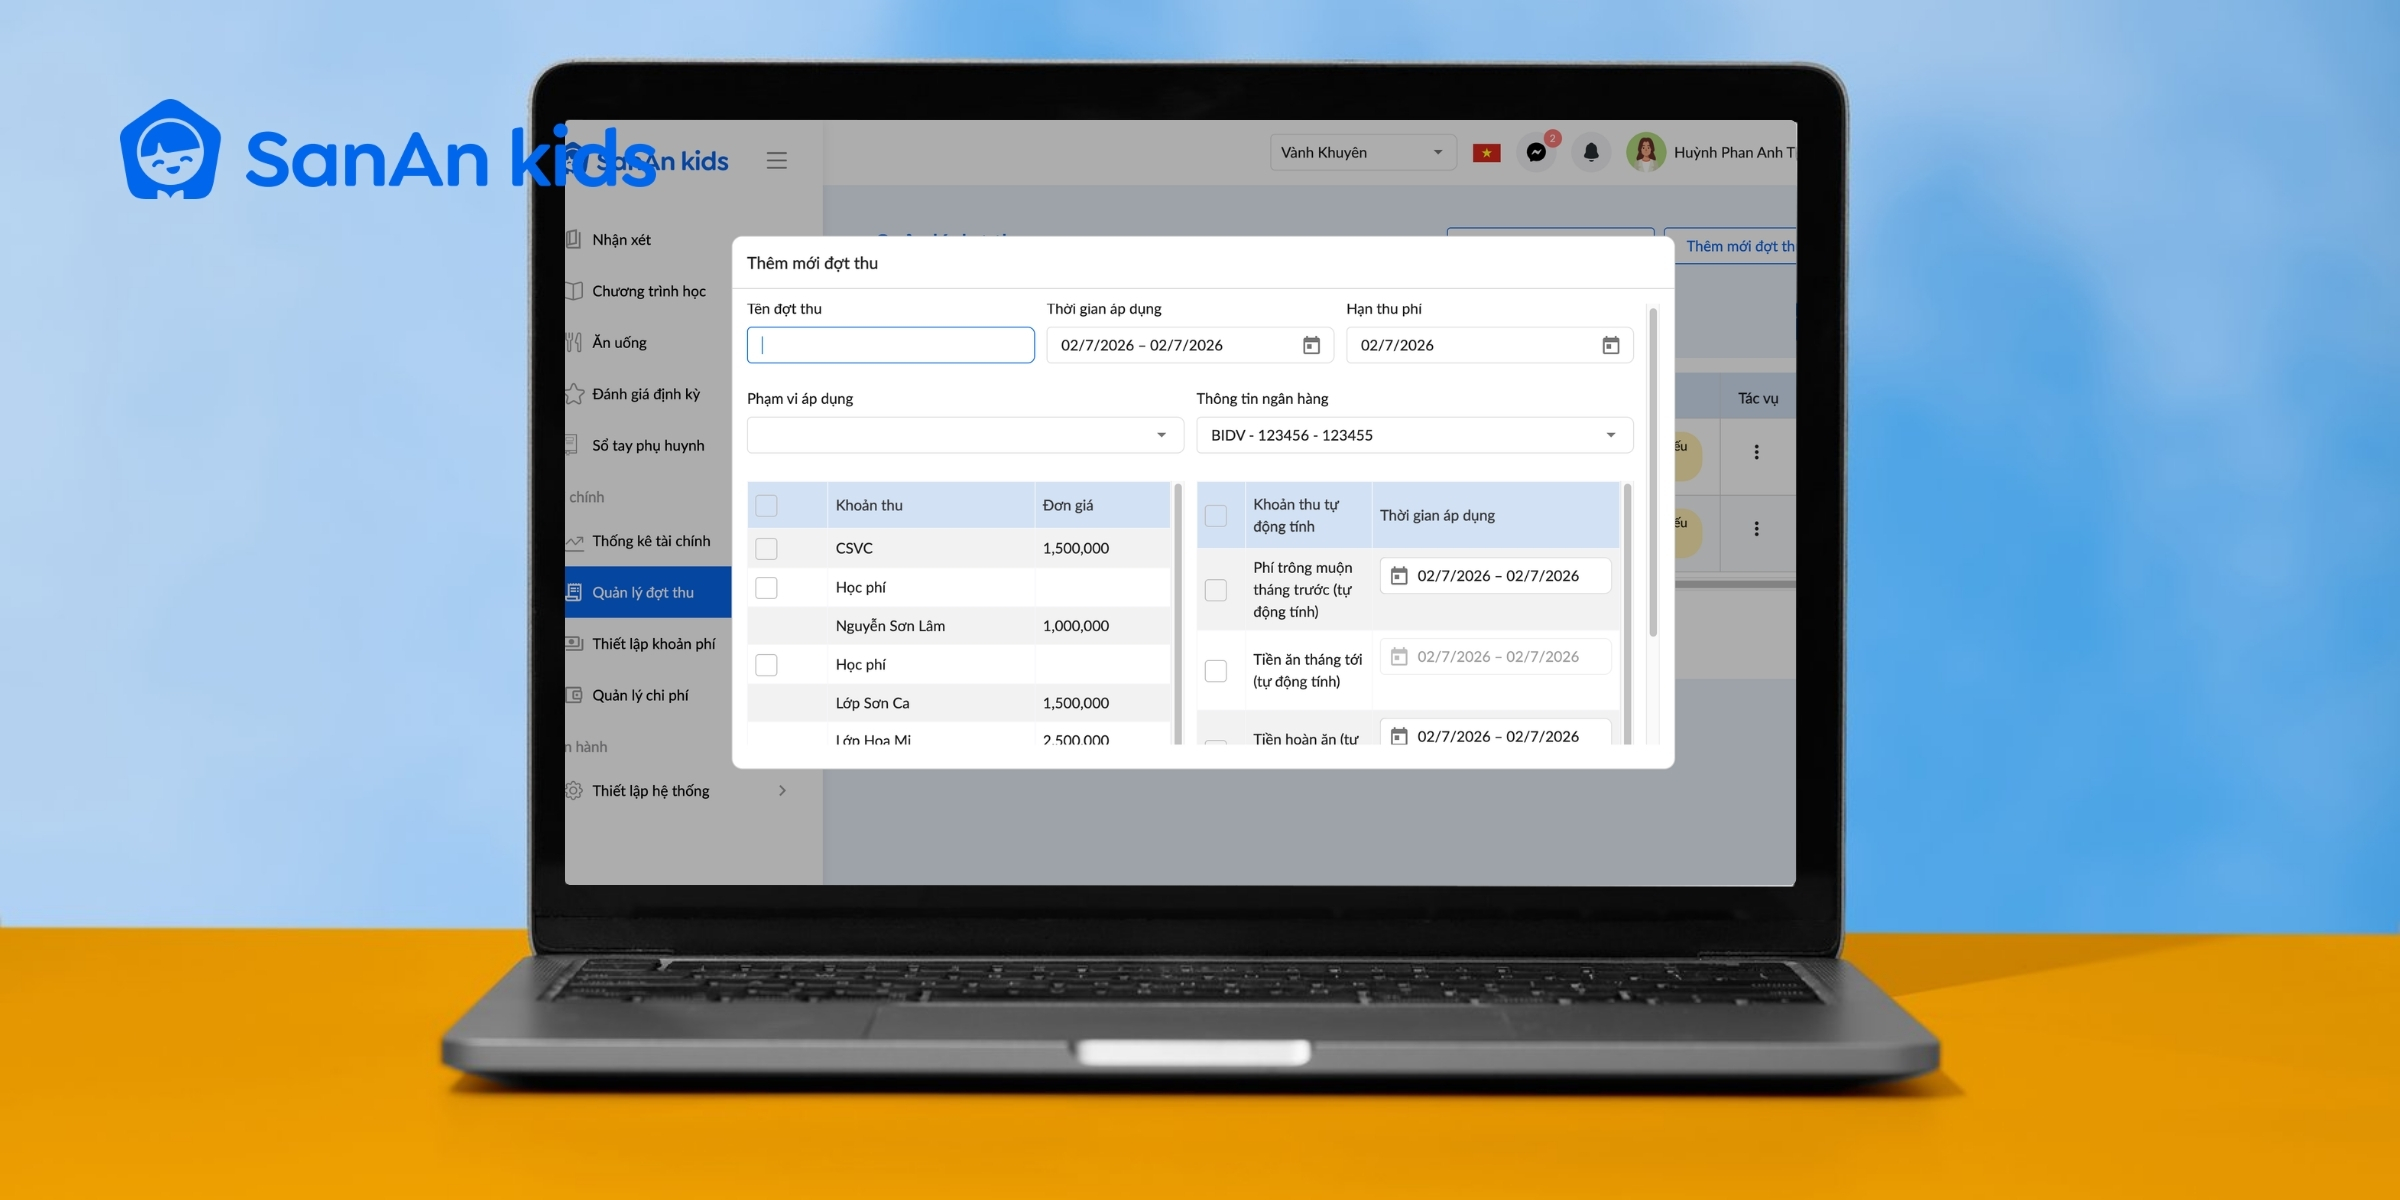Check the Học phí box above Nguyễn Sơn Lâm
2400x1200 pixels.
tap(766, 588)
